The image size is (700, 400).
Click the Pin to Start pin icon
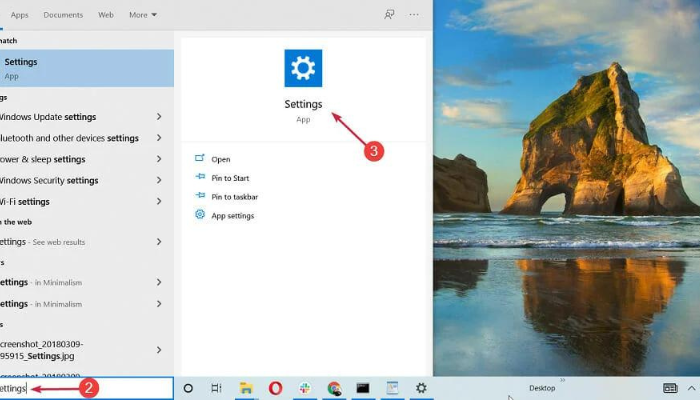click(x=200, y=177)
